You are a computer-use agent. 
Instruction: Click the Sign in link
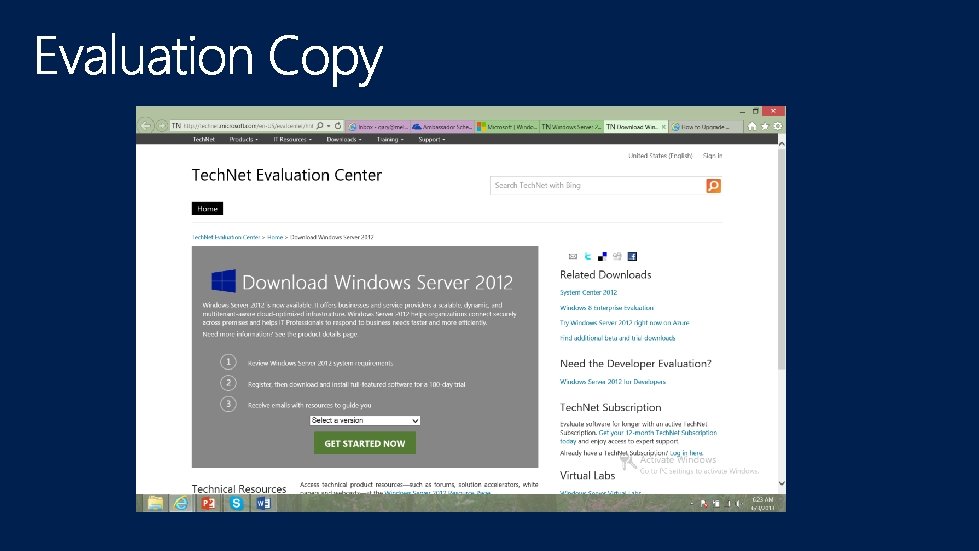click(712, 155)
